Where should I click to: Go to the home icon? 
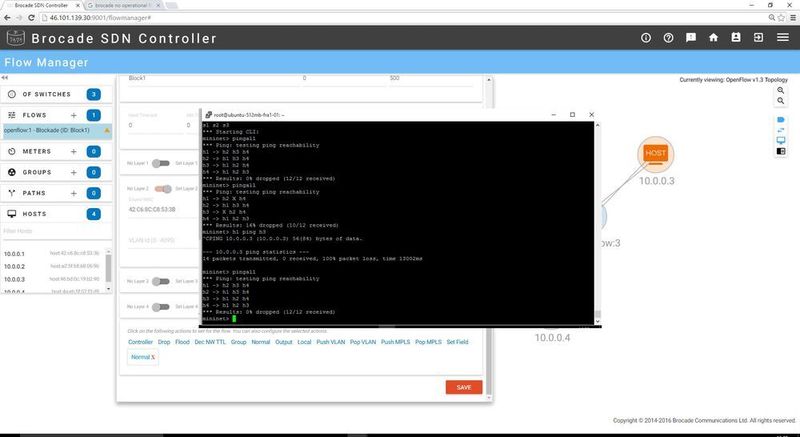coord(713,38)
